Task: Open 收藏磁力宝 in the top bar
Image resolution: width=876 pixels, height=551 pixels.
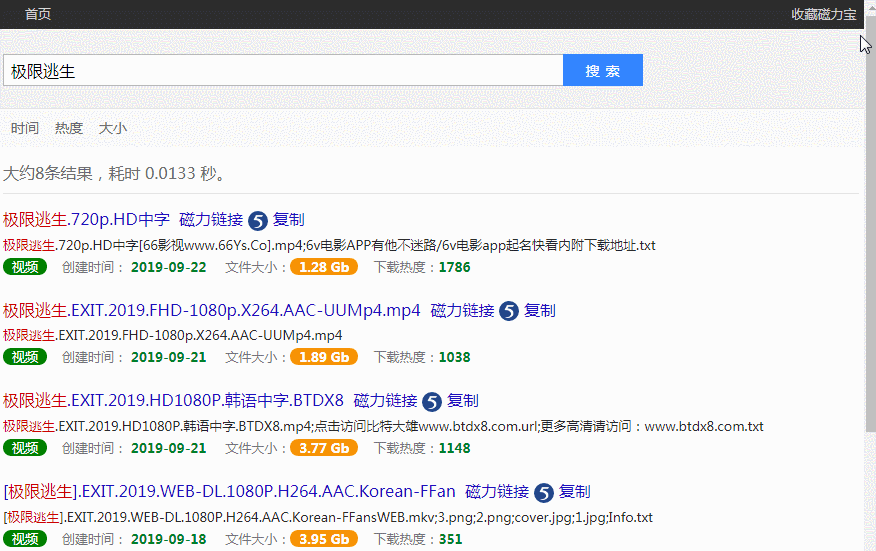Action: click(x=823, y=14)
